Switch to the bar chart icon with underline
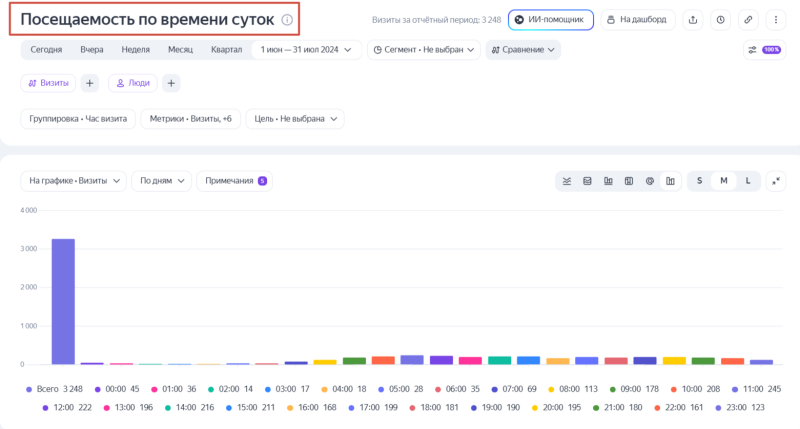Viewport: 800px width, 429px height. 608,181
